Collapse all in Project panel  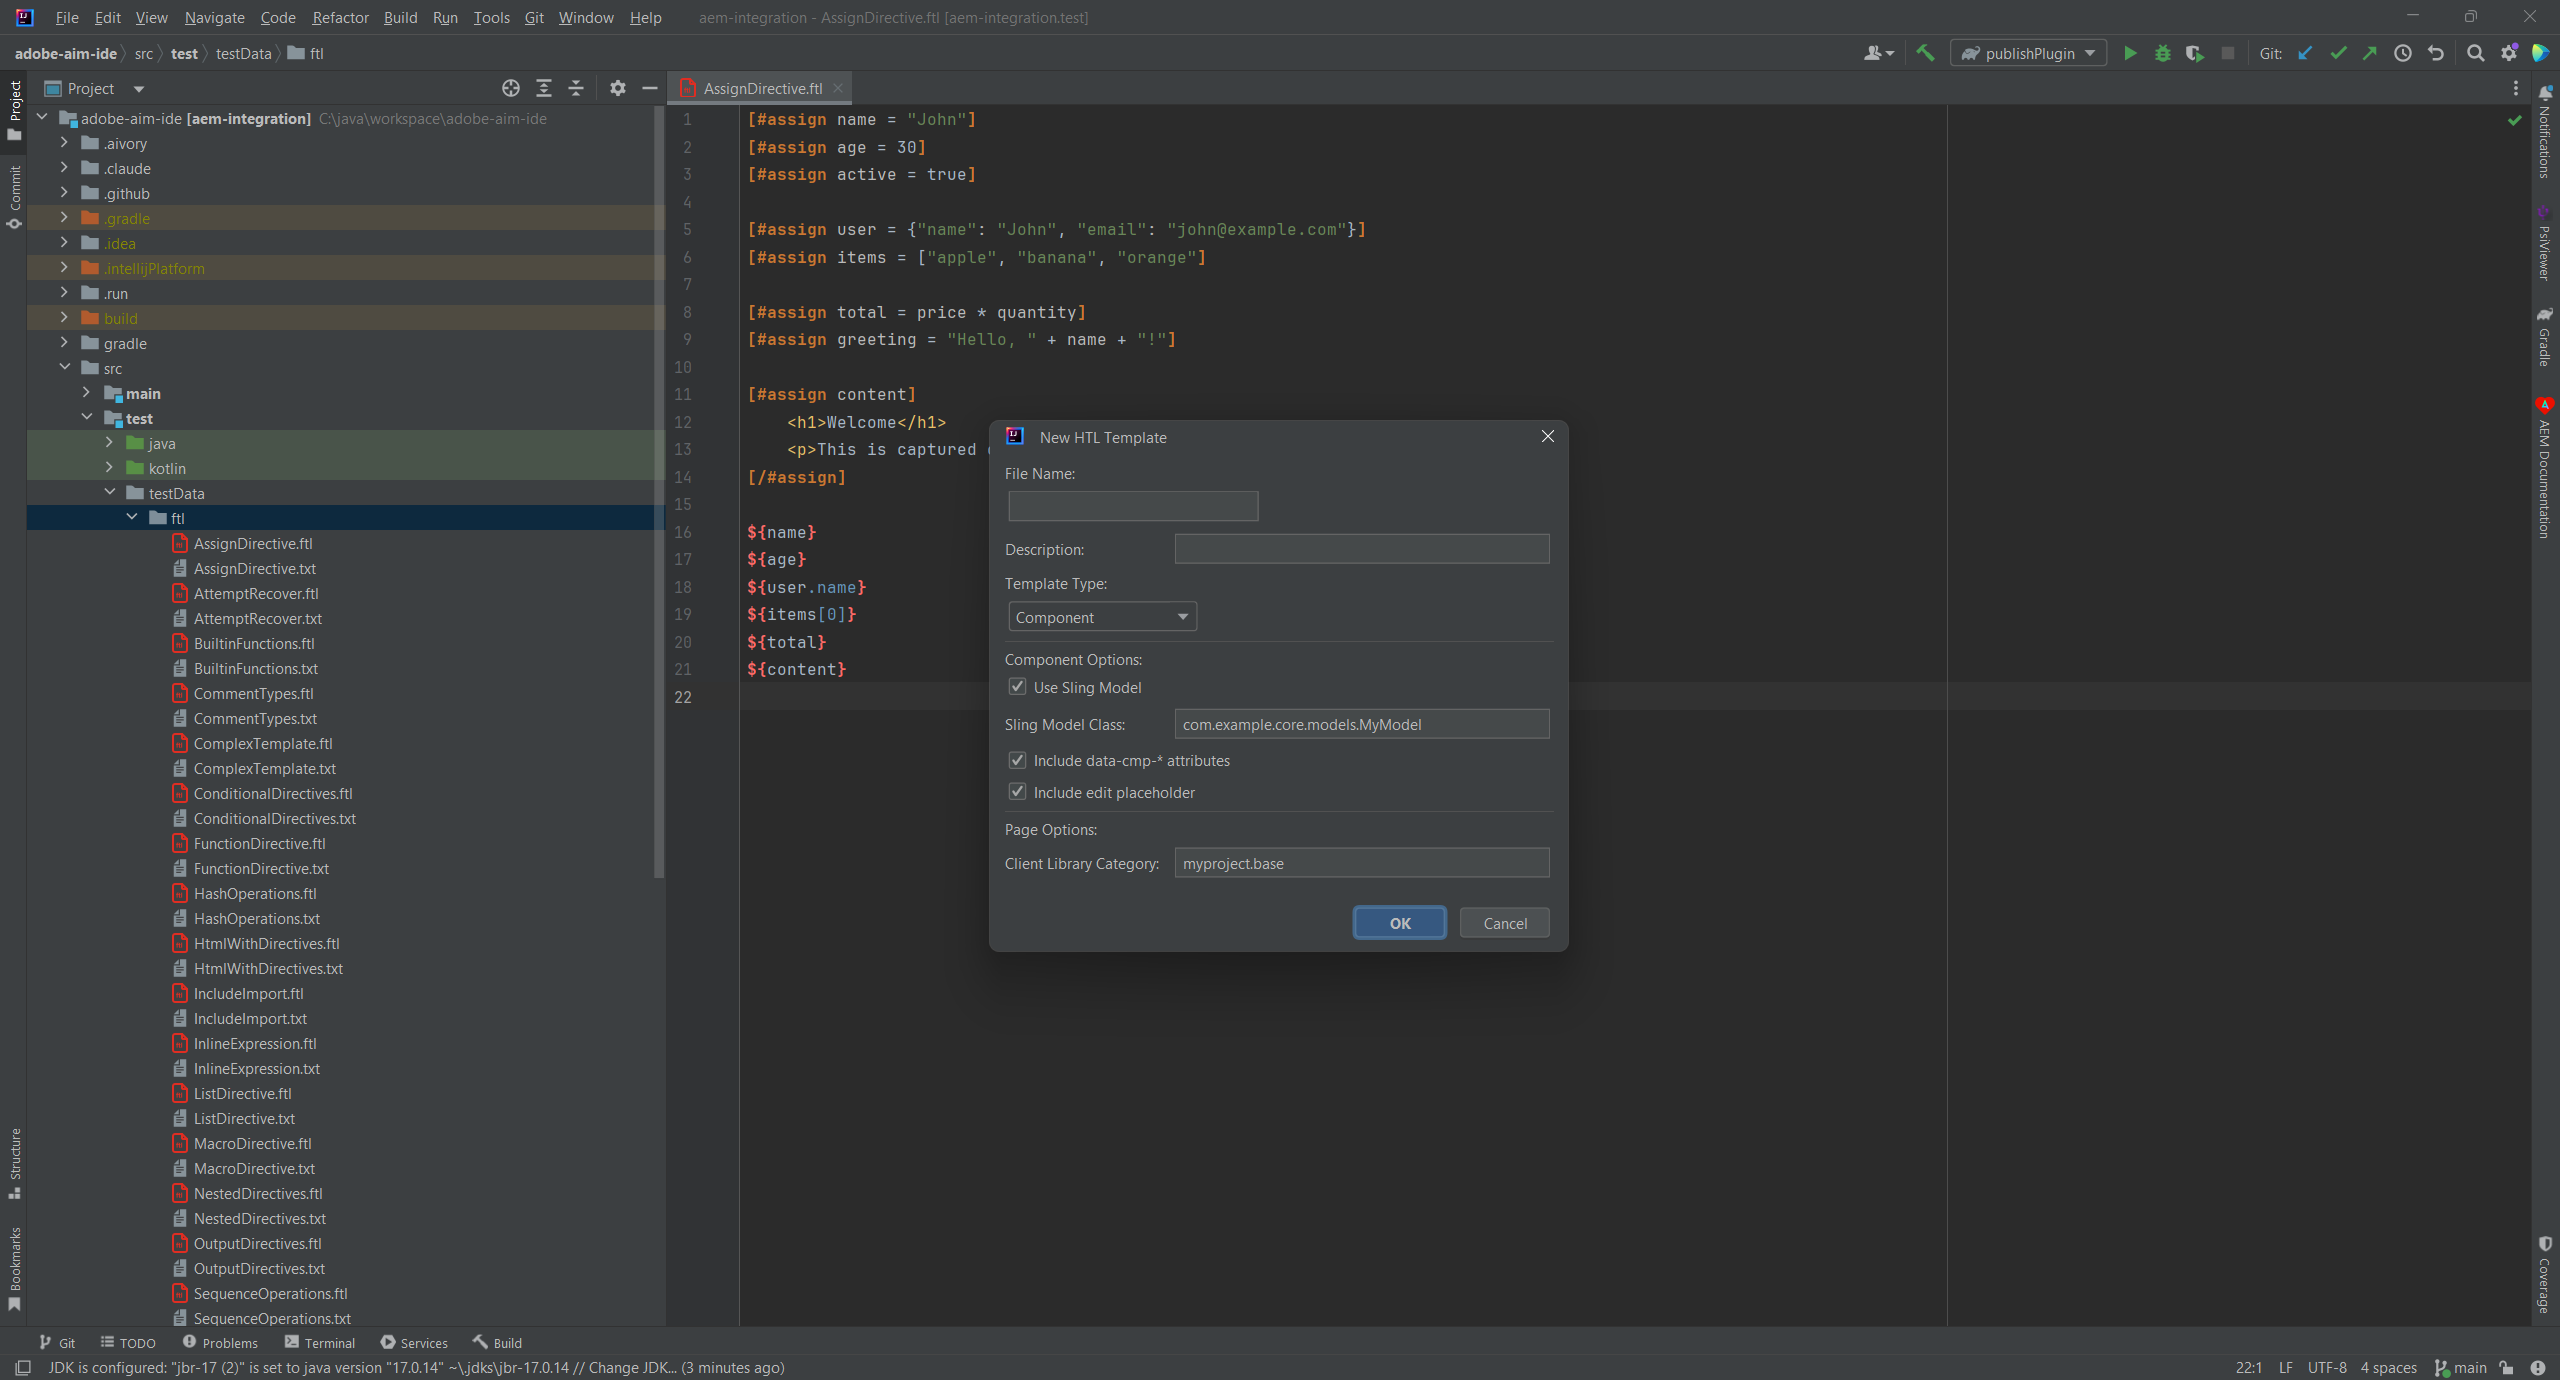[x=576, y=88]
